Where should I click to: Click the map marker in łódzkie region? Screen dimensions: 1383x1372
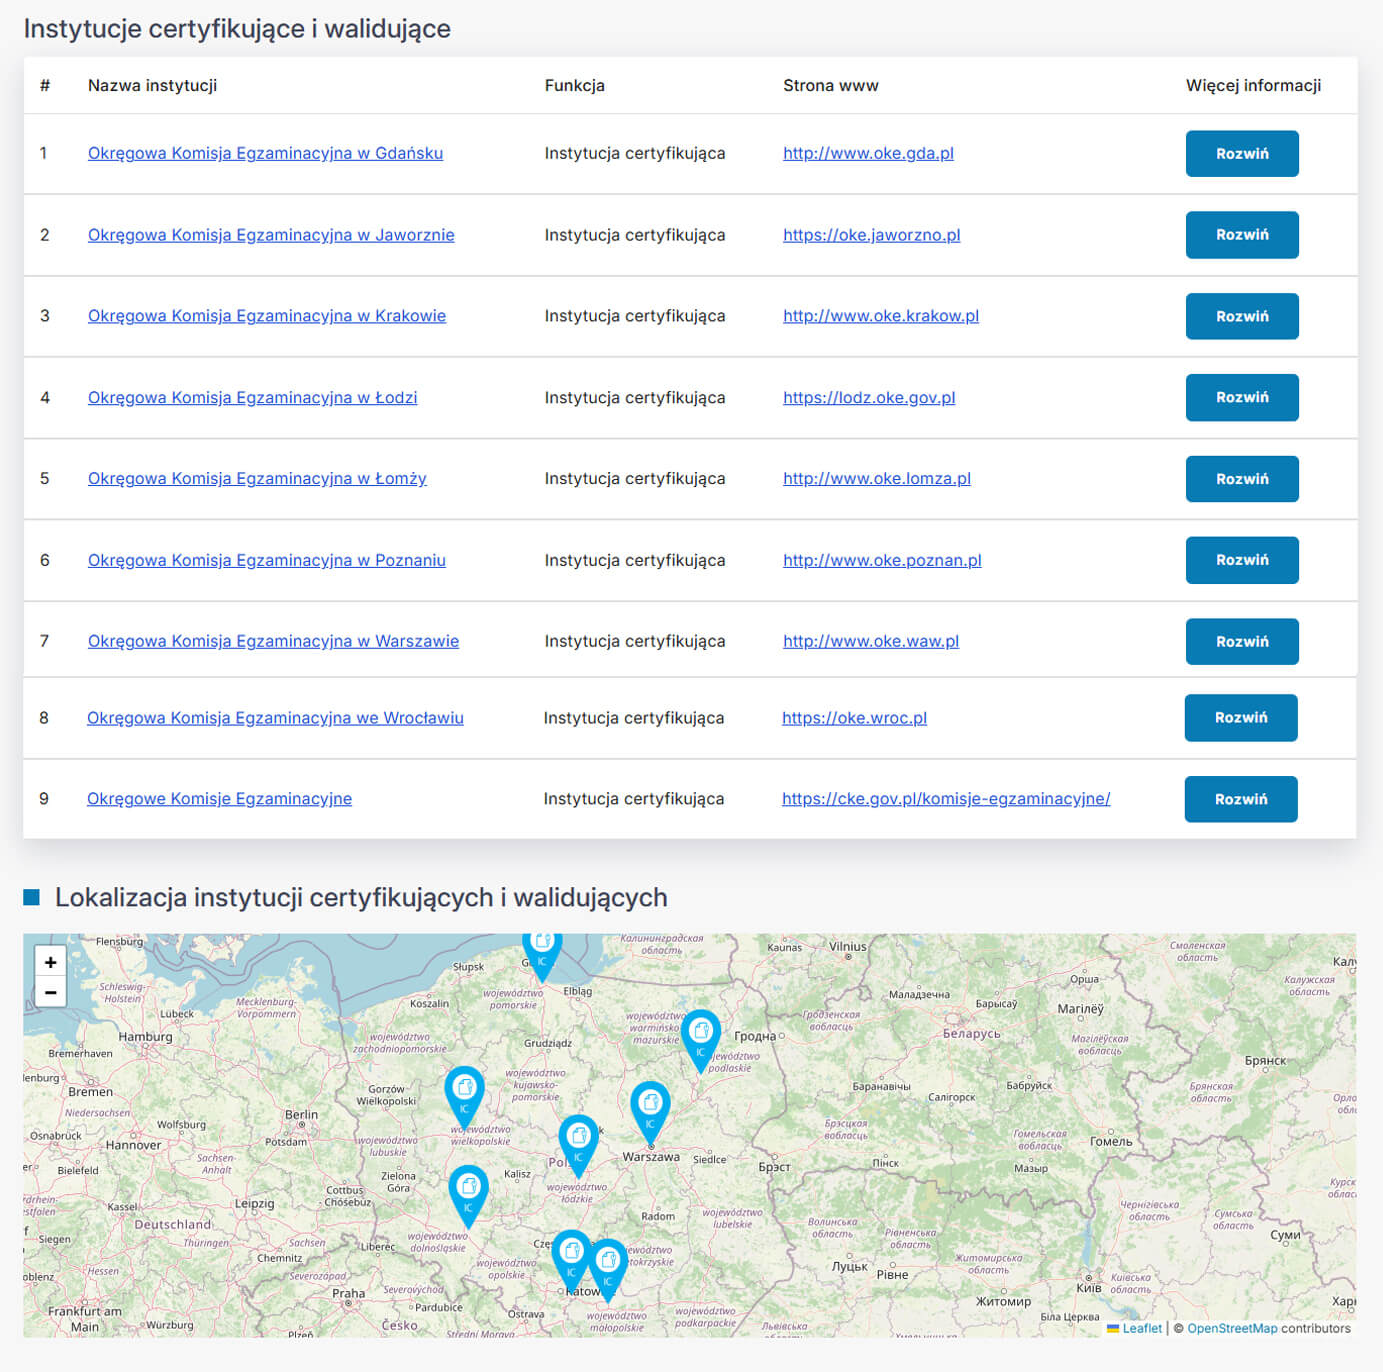click(x=578, y=1140)
